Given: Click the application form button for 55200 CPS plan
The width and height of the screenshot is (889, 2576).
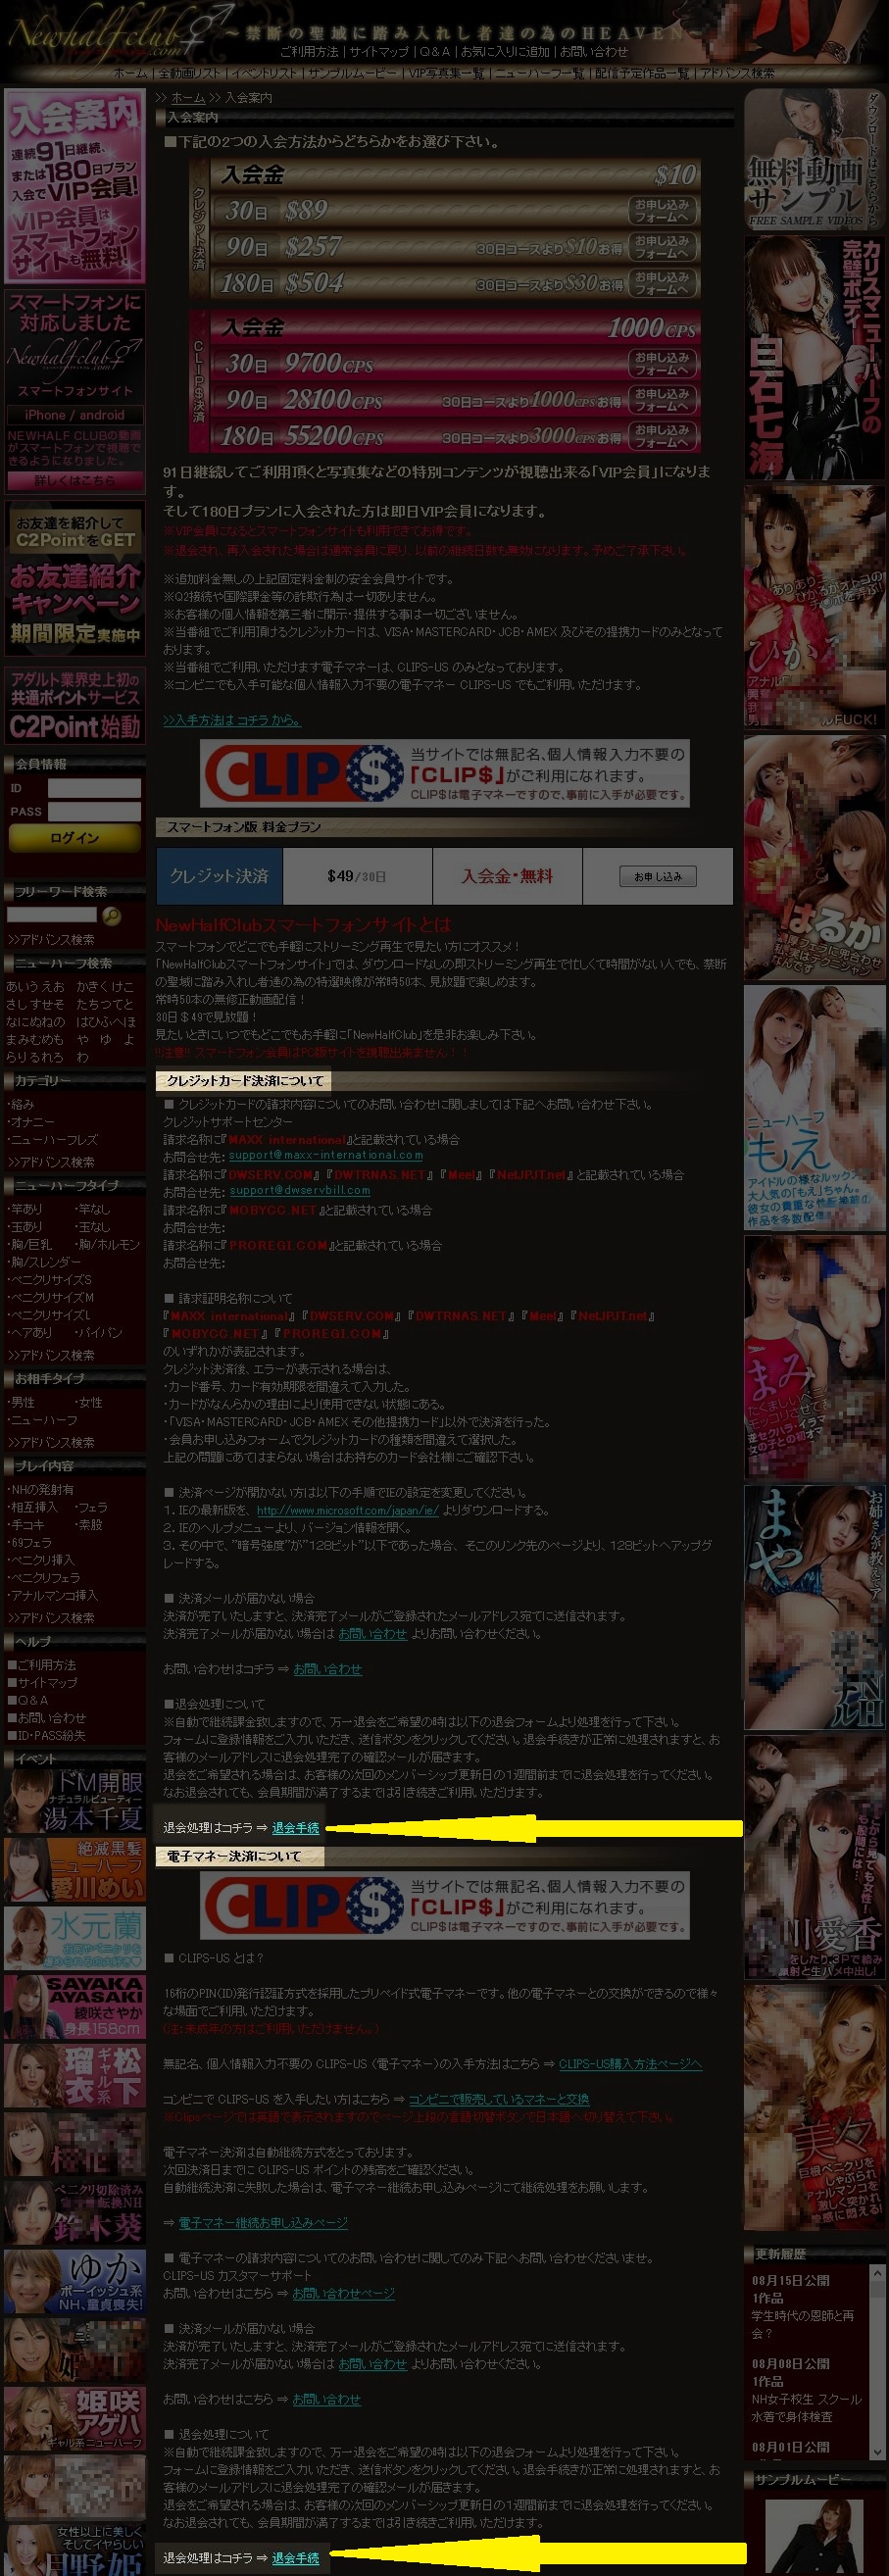Looking at the screenshot, I should click(x=662, y=436).
